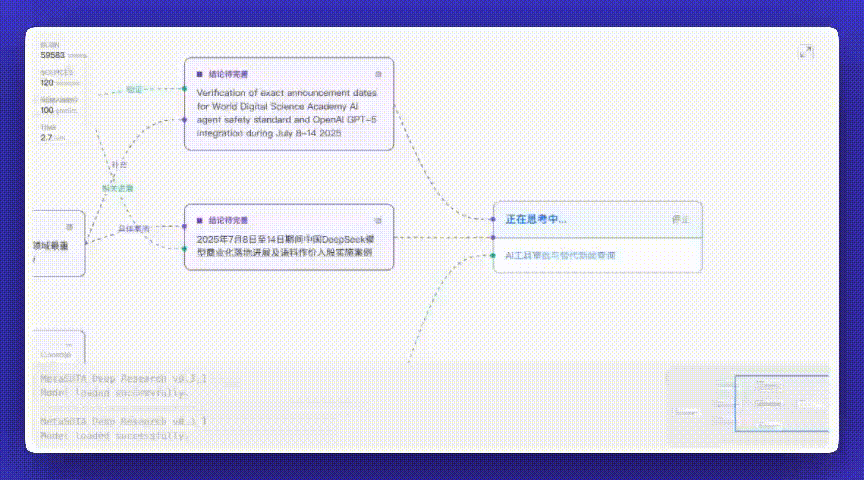Click the top purple connector dot on thinking node

[493, 219]
